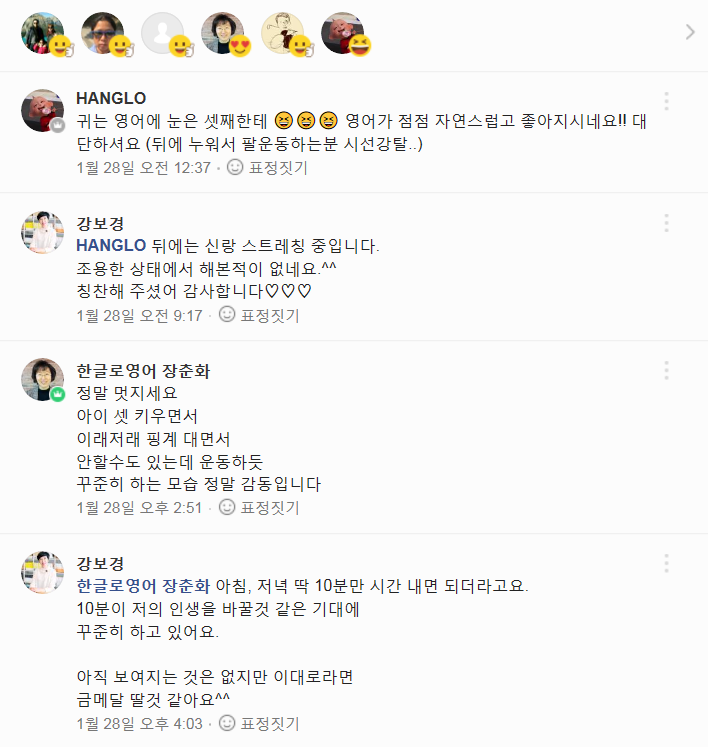Image resolution: width=708 pixels, height=747 pixels.
Task: Open more options for 강보경's first reply
Action: tap(666, 222)
